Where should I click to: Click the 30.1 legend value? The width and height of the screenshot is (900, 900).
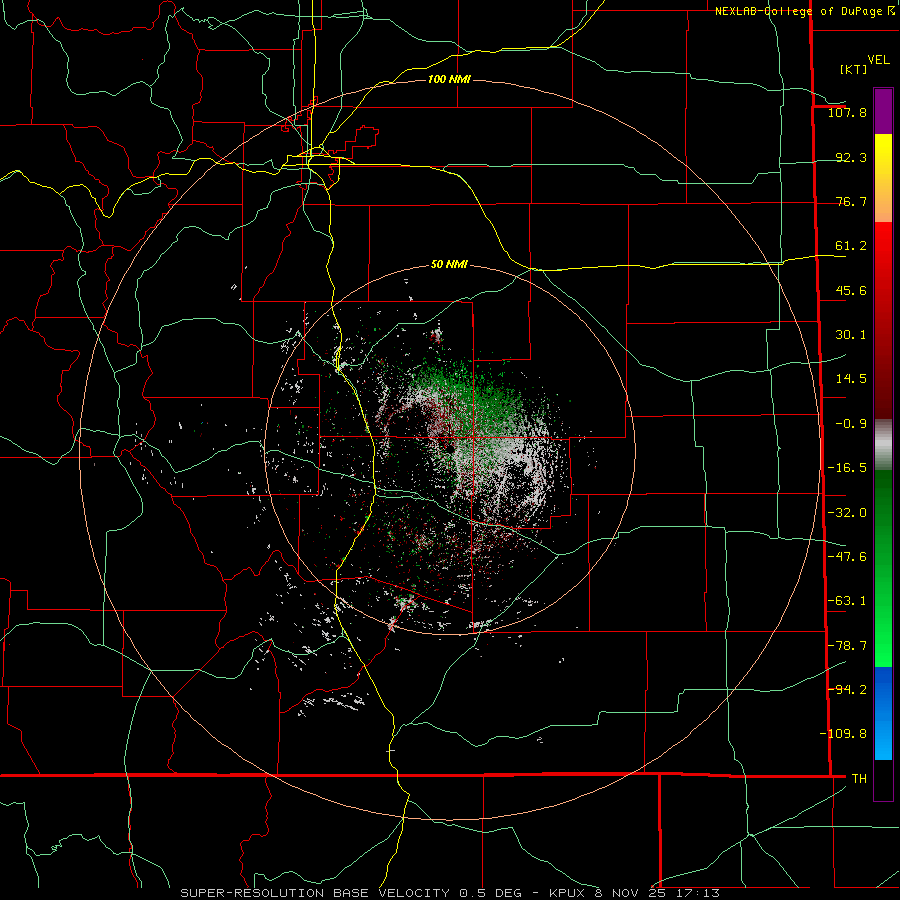click(x=851, y=335)
